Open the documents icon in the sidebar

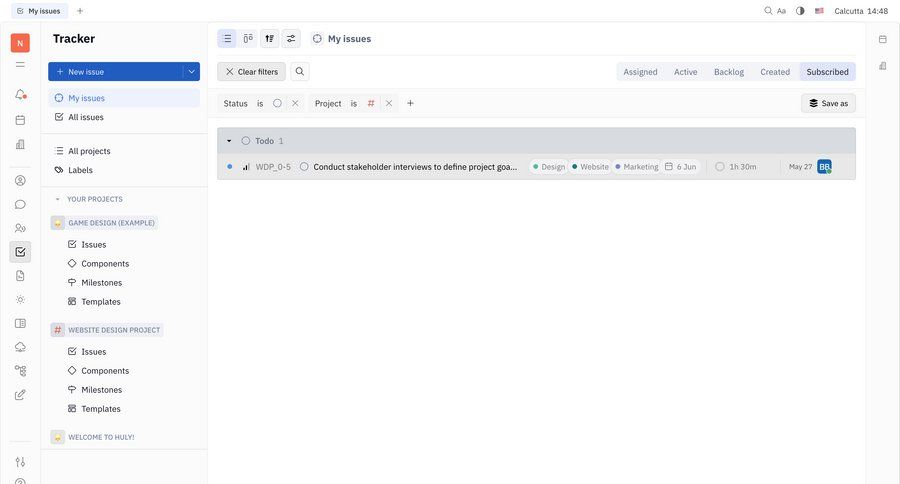(x=20, y=276)
